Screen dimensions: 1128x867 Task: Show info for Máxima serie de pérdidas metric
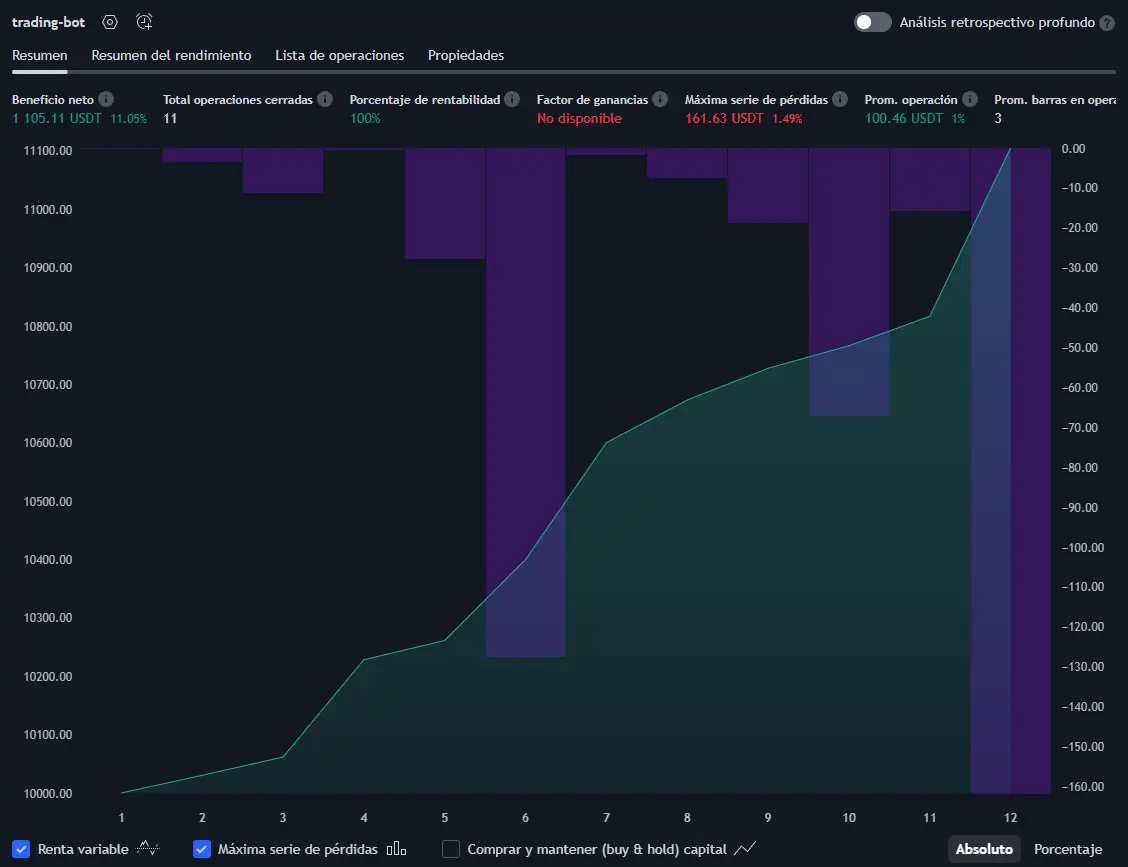(840, 99)
